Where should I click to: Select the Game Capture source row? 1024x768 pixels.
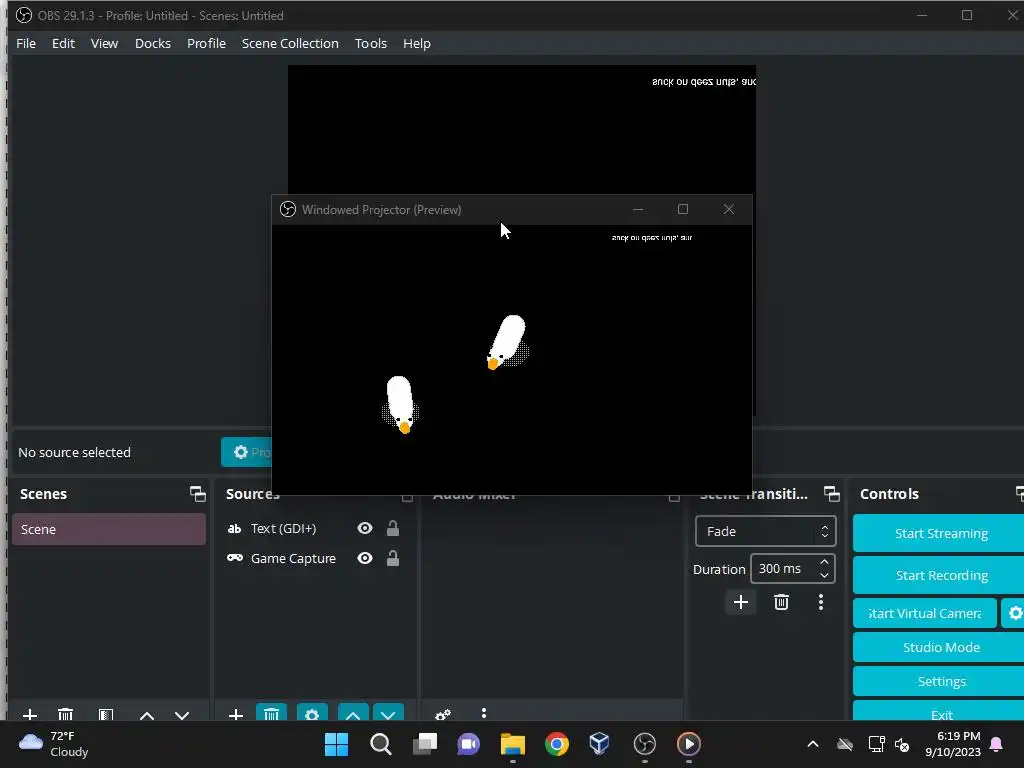(315, 558)
